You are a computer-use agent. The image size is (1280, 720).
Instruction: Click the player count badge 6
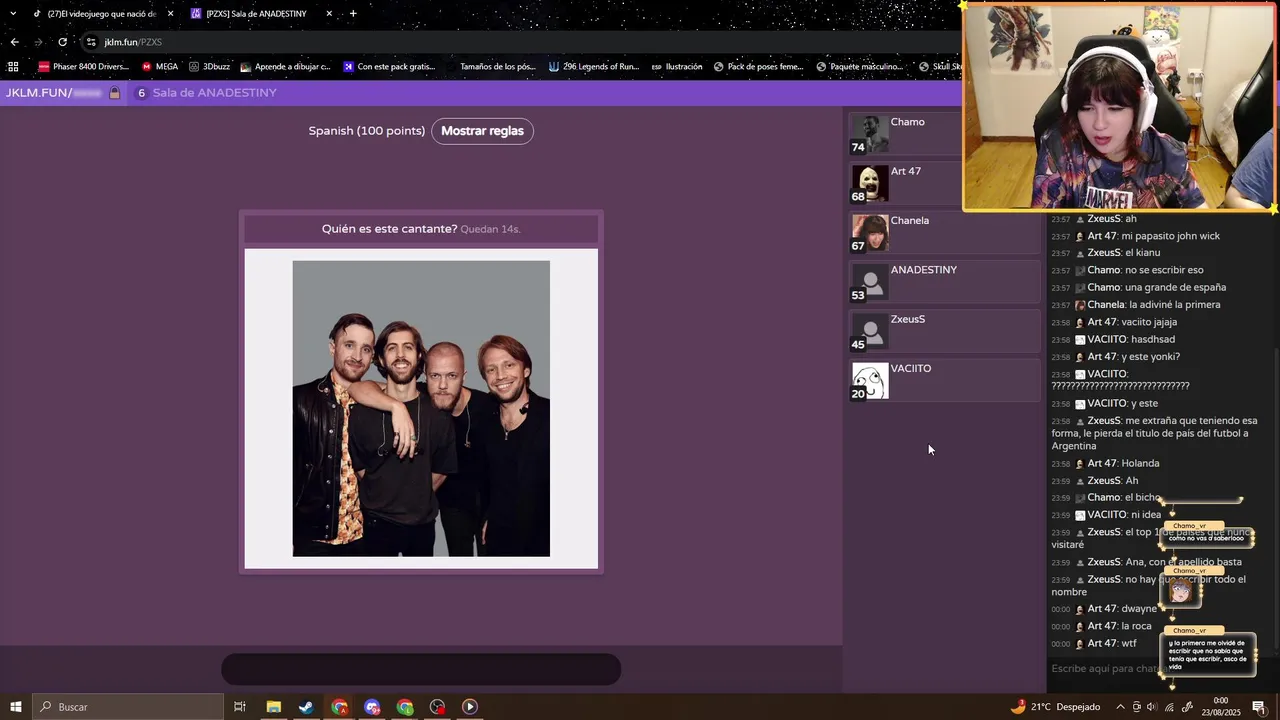(141, 93)
